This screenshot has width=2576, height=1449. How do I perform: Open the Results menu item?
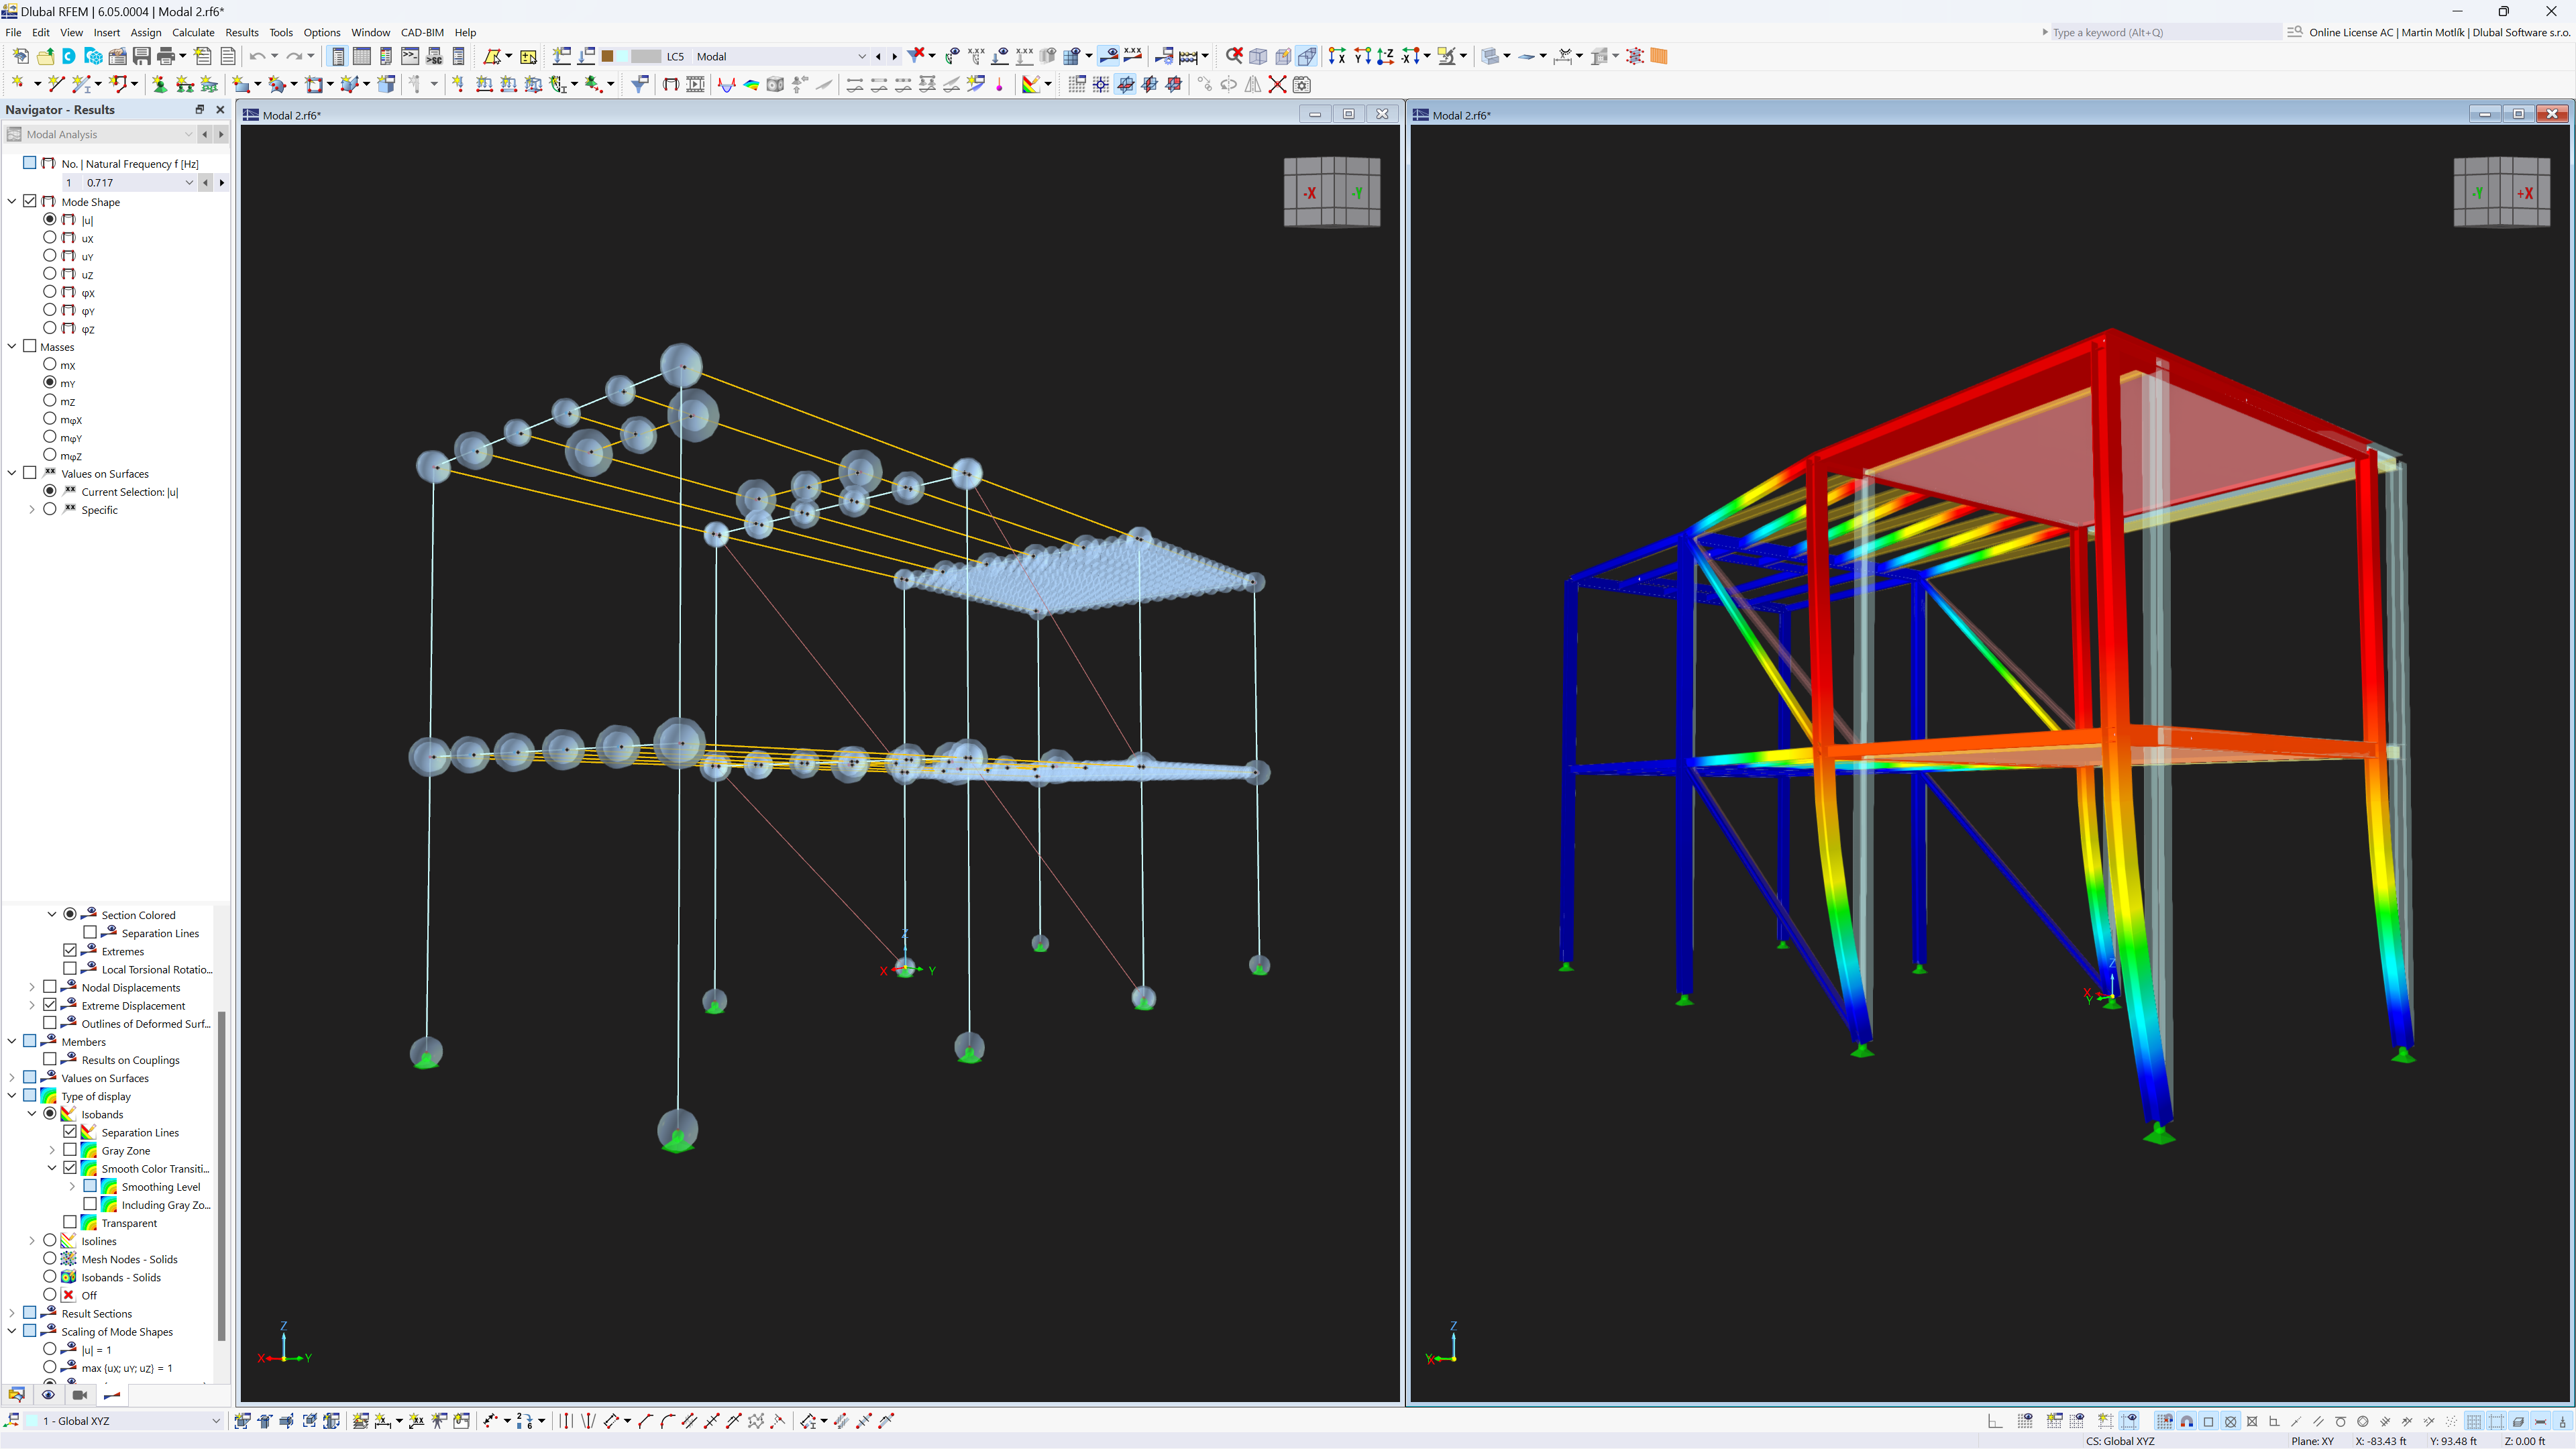242,32
